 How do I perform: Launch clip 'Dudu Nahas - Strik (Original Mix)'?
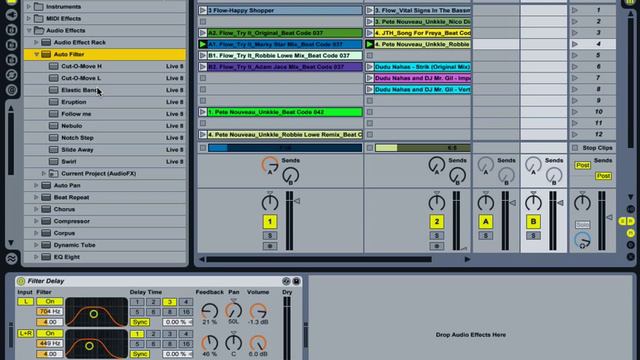coord(370,67)
